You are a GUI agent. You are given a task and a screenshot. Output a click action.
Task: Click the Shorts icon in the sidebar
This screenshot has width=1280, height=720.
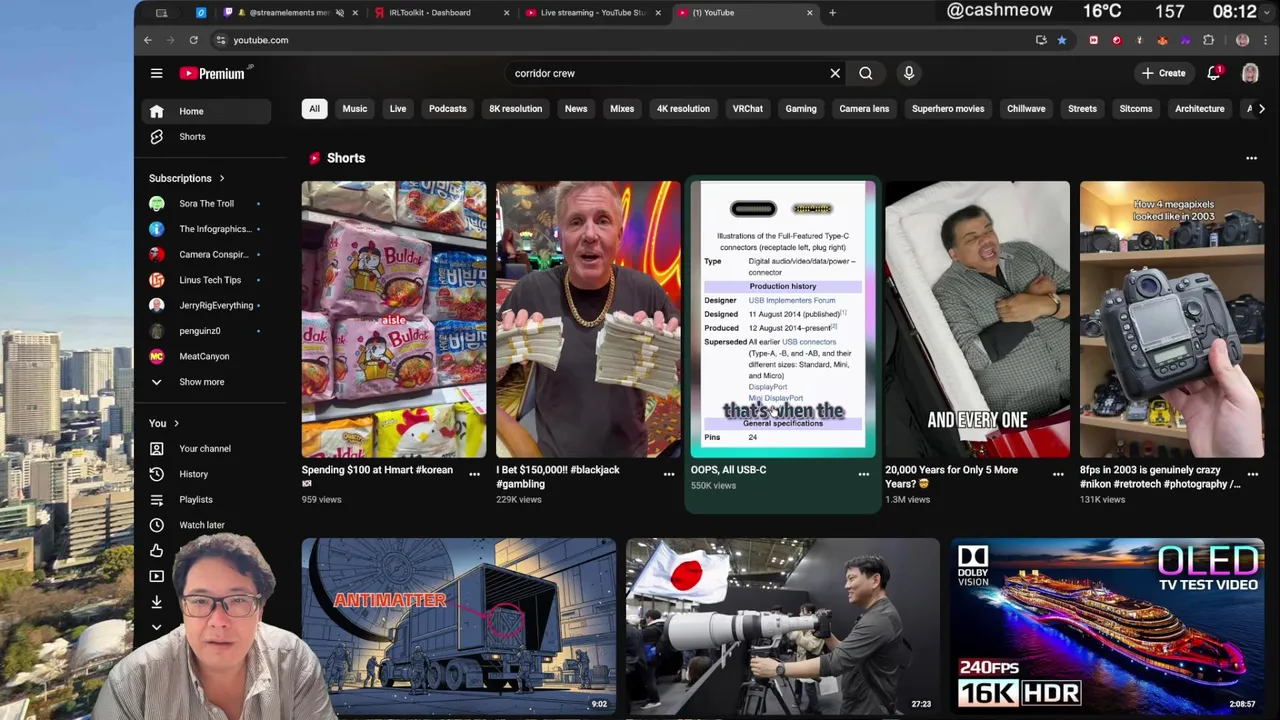157,137
